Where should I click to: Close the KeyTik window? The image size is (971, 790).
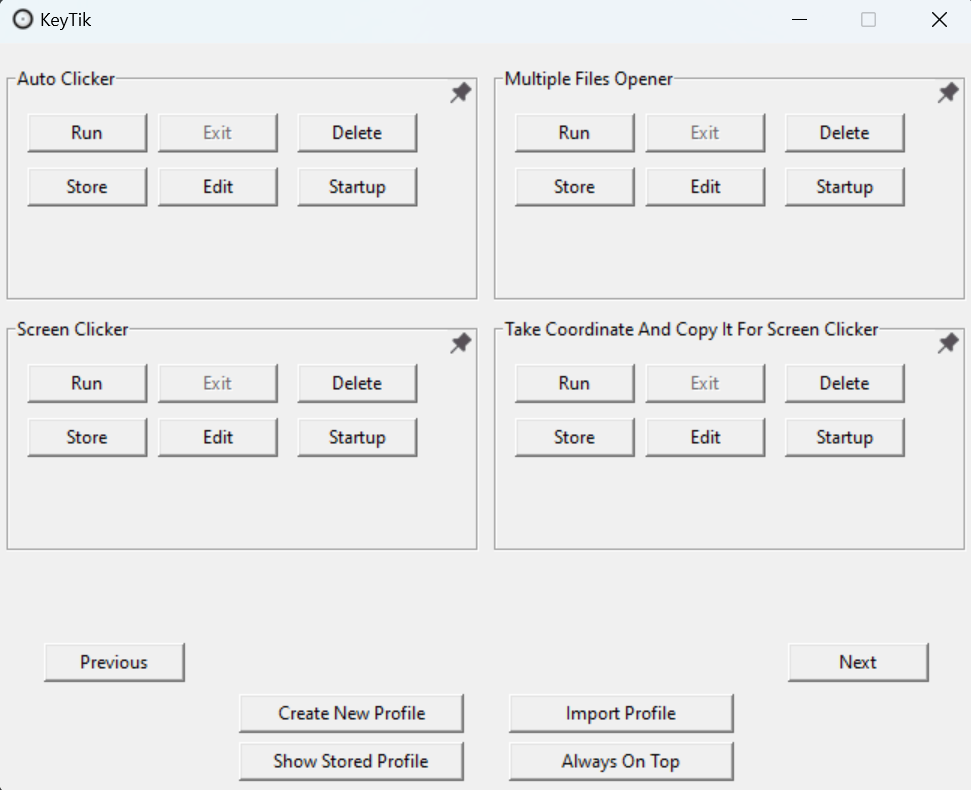pos(939,20)
